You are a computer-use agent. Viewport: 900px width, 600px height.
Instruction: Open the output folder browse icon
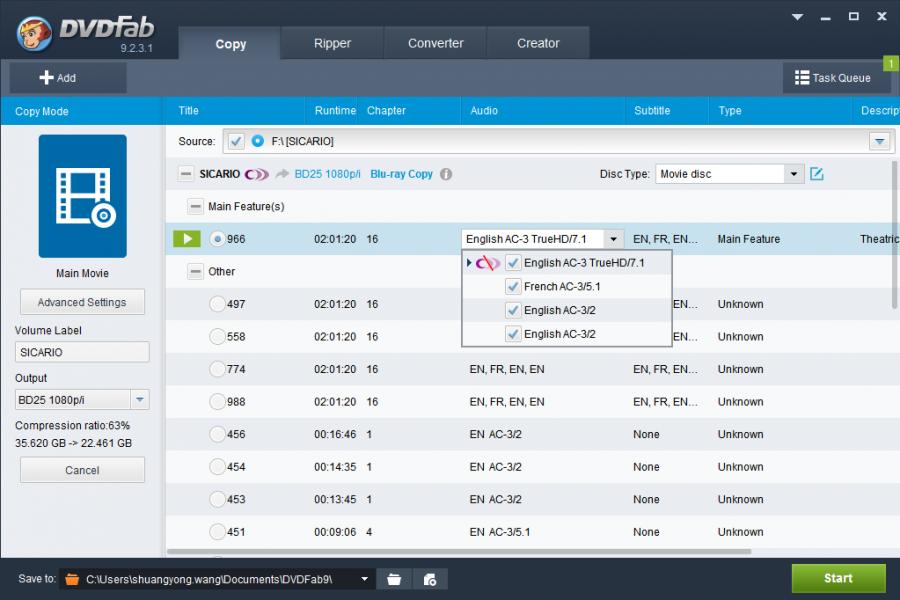coord(395,579)
